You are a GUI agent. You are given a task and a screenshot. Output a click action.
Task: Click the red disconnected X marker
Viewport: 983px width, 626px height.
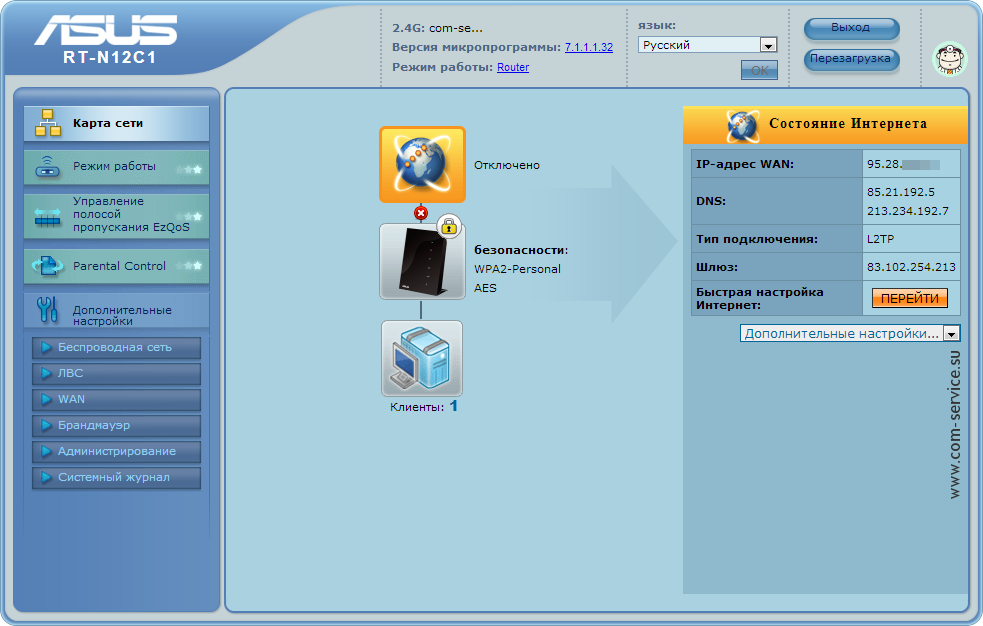[421, 213]
